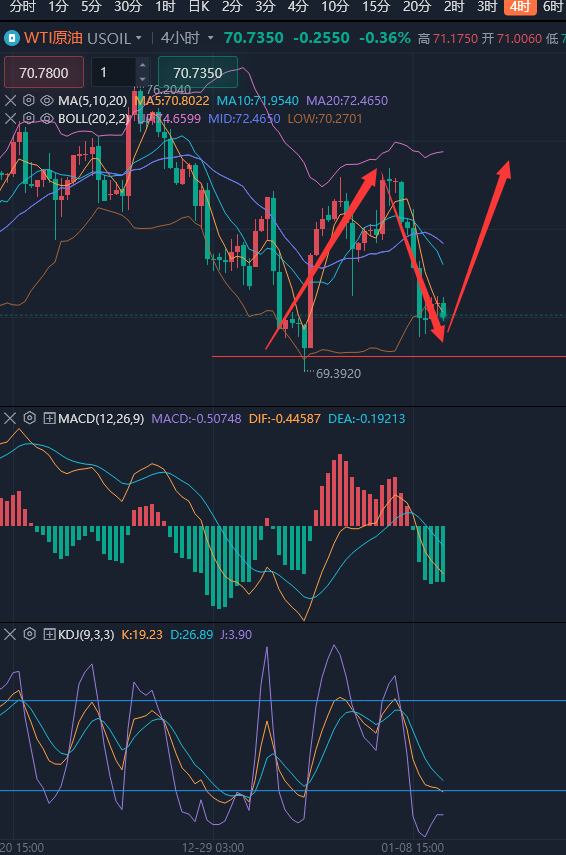
Task: Open settings gear for BOLL(20,2,2)
Action: click(29, 118)
